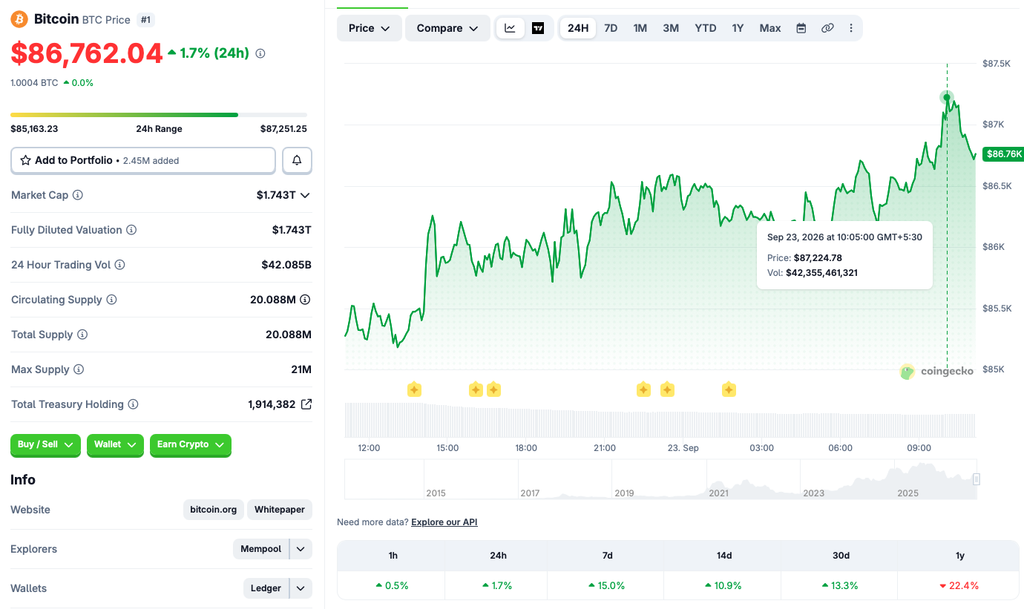Switch to the TradingView chart icon

coord(538,28)
